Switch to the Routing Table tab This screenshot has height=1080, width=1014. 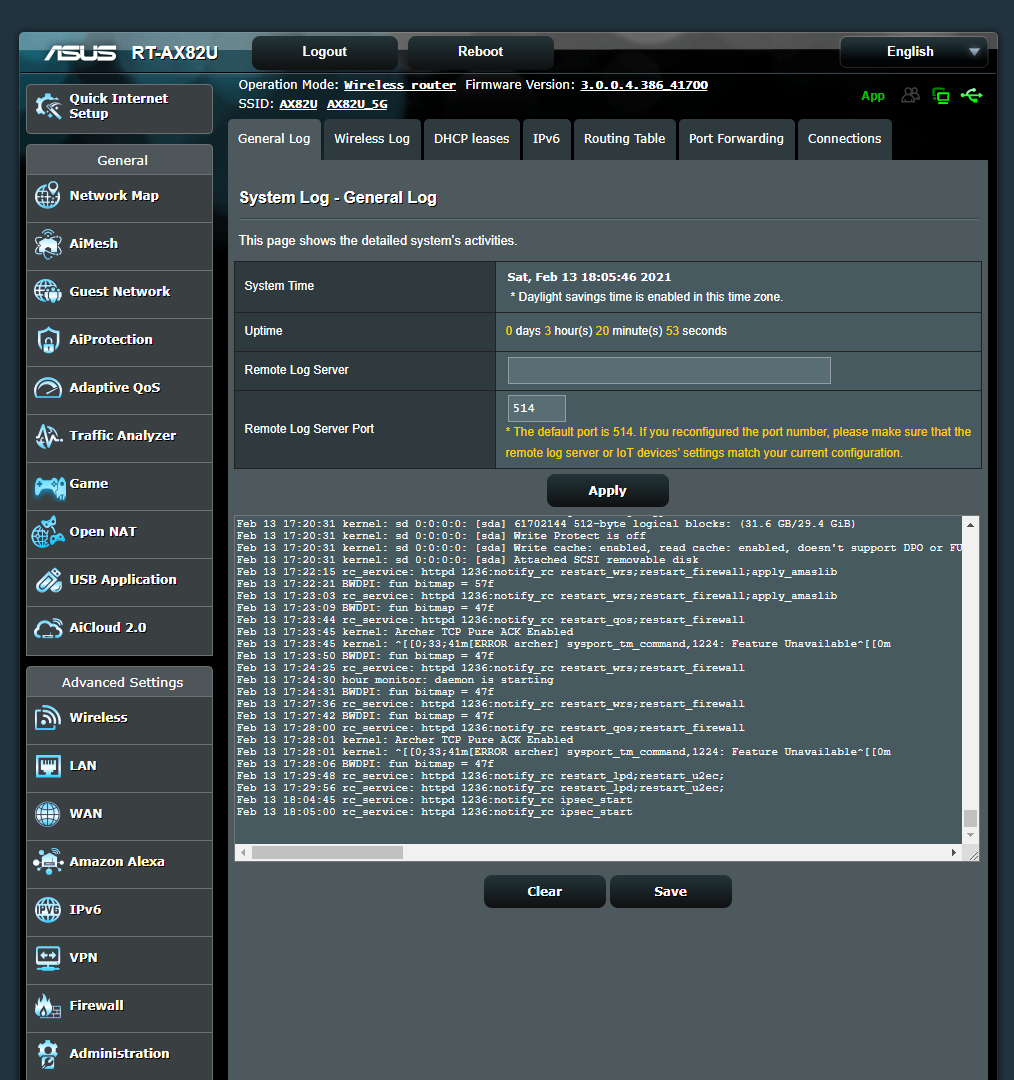pos(624,139)
